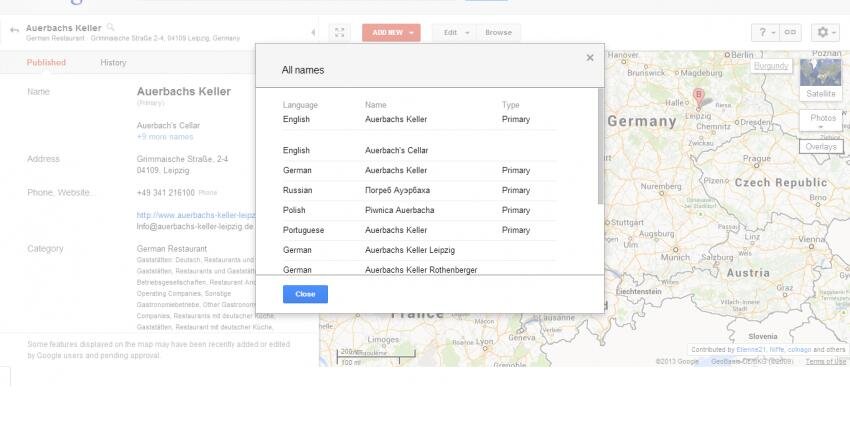Screen dimensions: 850x431
Task: Select Auerbach's Cellar name in dialog
Action: pos(396,150)
